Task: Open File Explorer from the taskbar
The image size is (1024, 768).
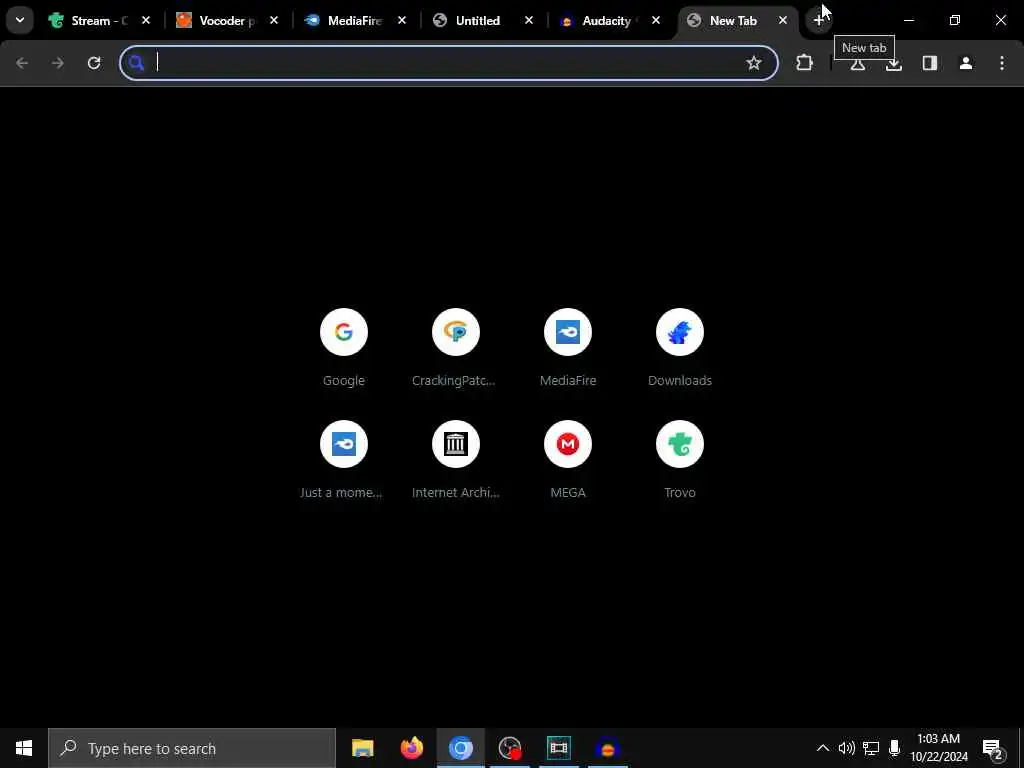Action: coord(362,748)
